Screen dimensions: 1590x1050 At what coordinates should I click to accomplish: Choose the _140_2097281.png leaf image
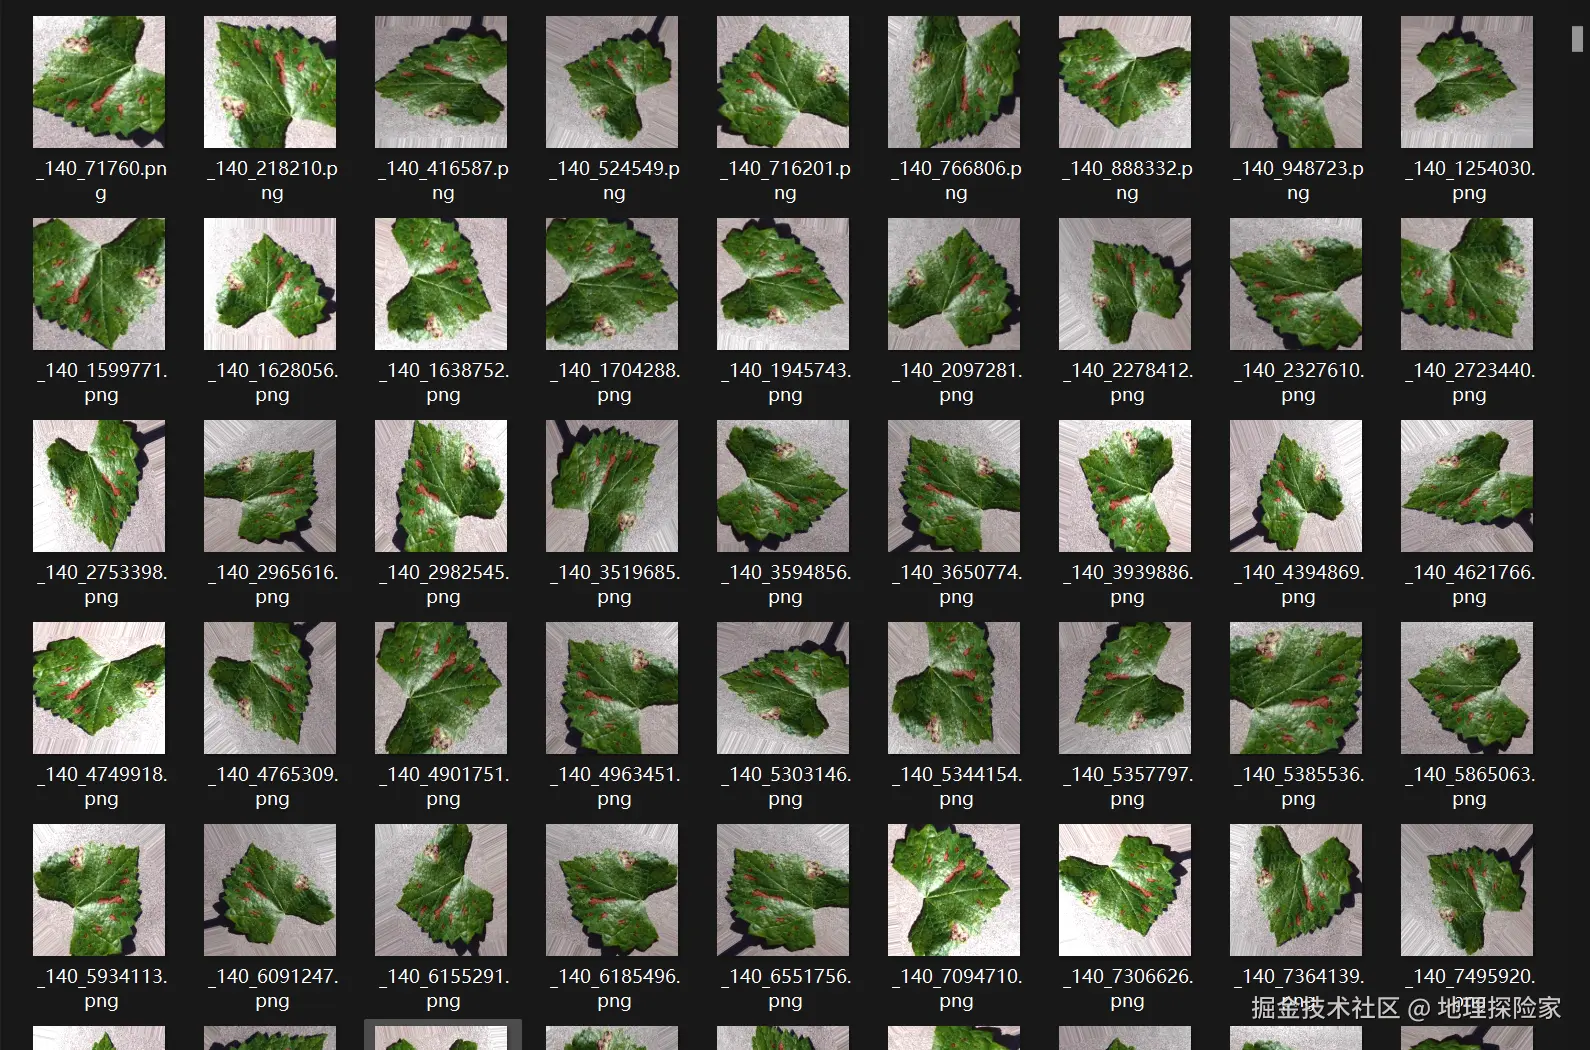(954, 284)
